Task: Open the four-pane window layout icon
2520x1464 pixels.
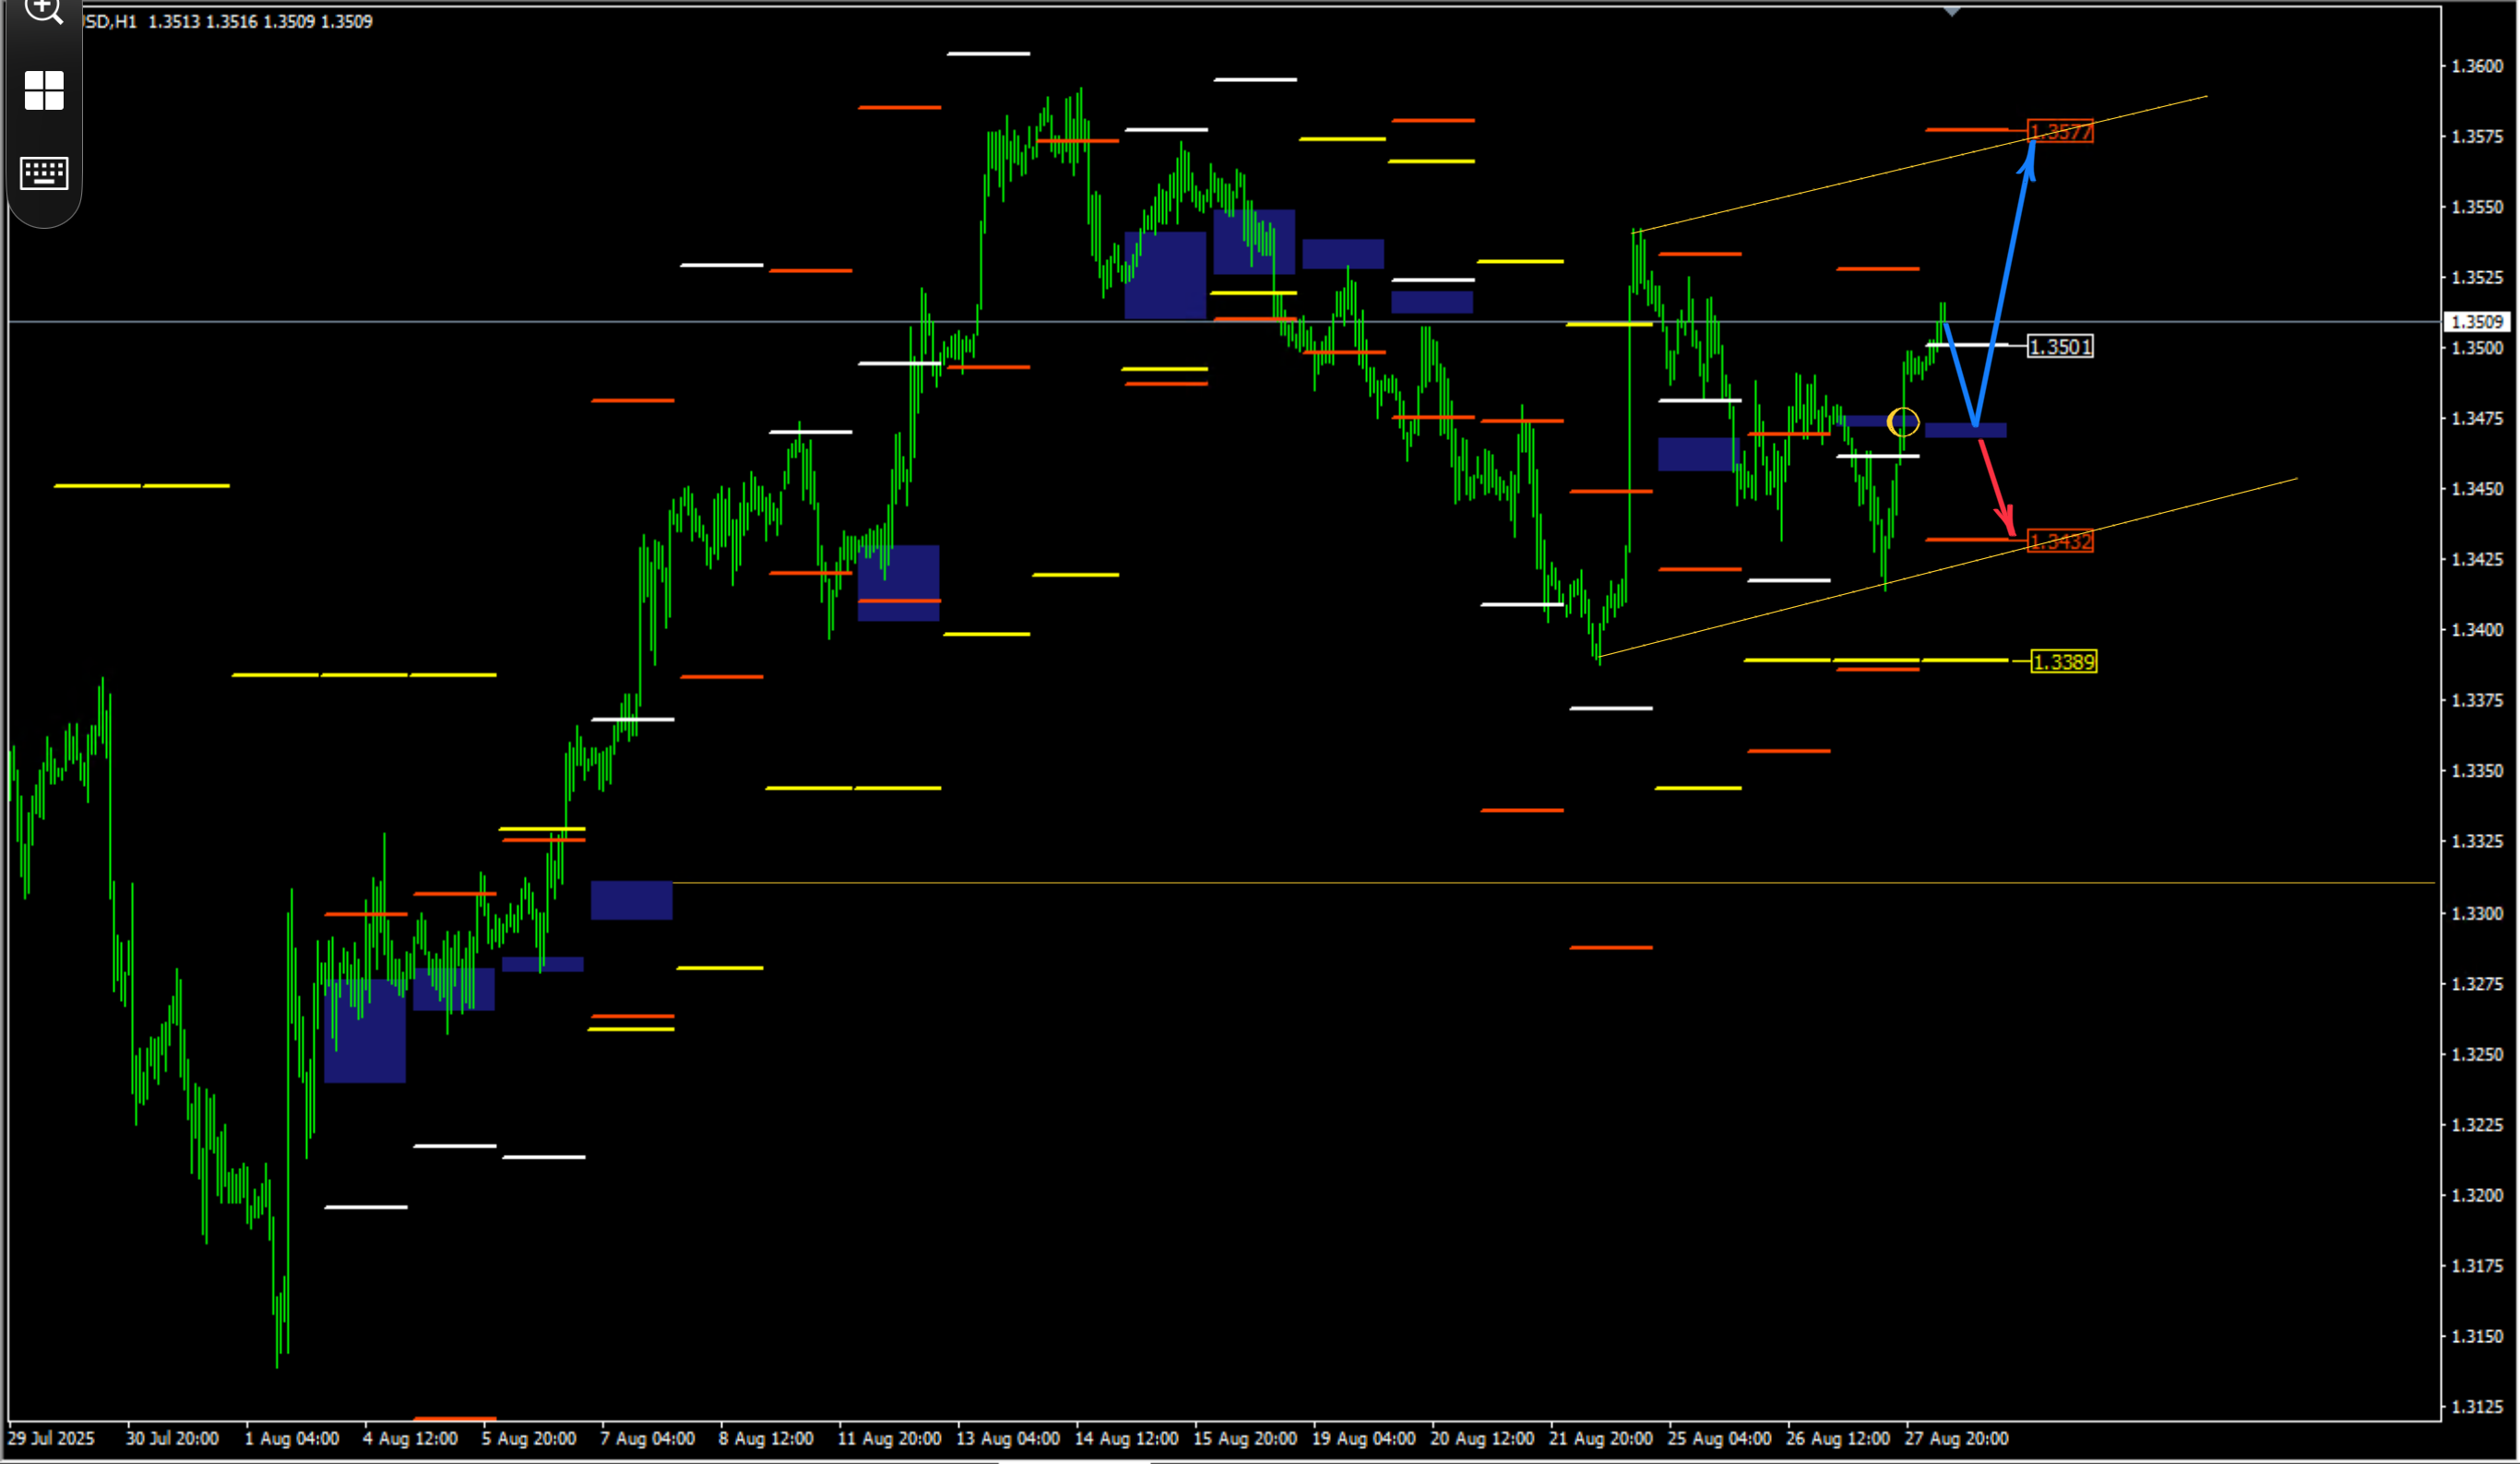Action: click(44, 90)
